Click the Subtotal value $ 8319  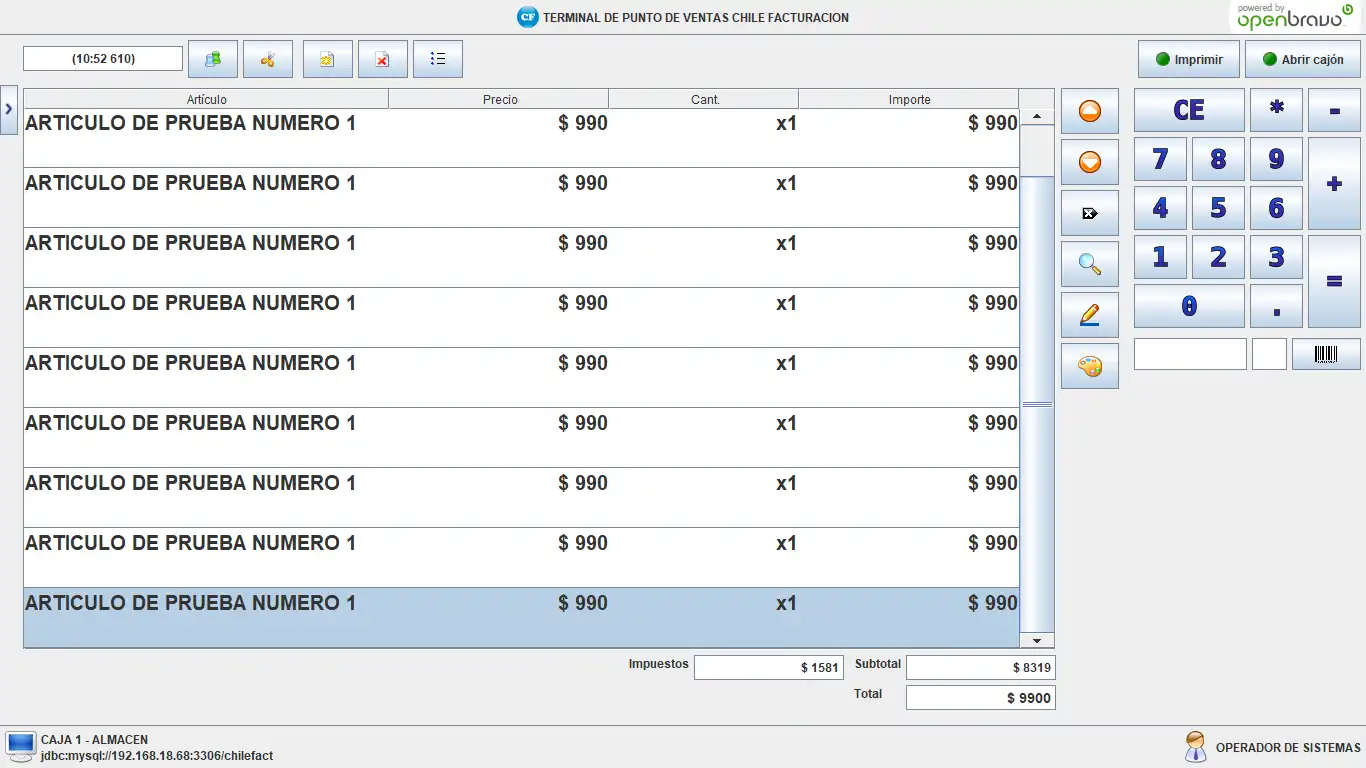[x=980, y=667]
